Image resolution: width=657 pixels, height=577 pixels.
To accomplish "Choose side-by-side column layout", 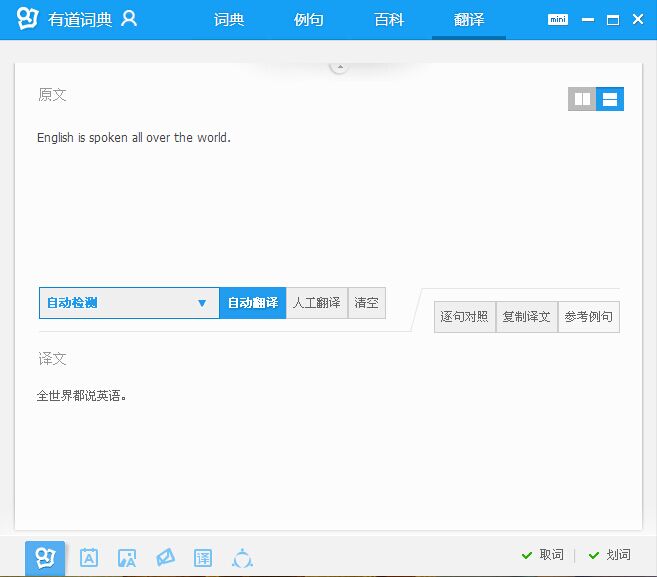I will coord(582,99).
